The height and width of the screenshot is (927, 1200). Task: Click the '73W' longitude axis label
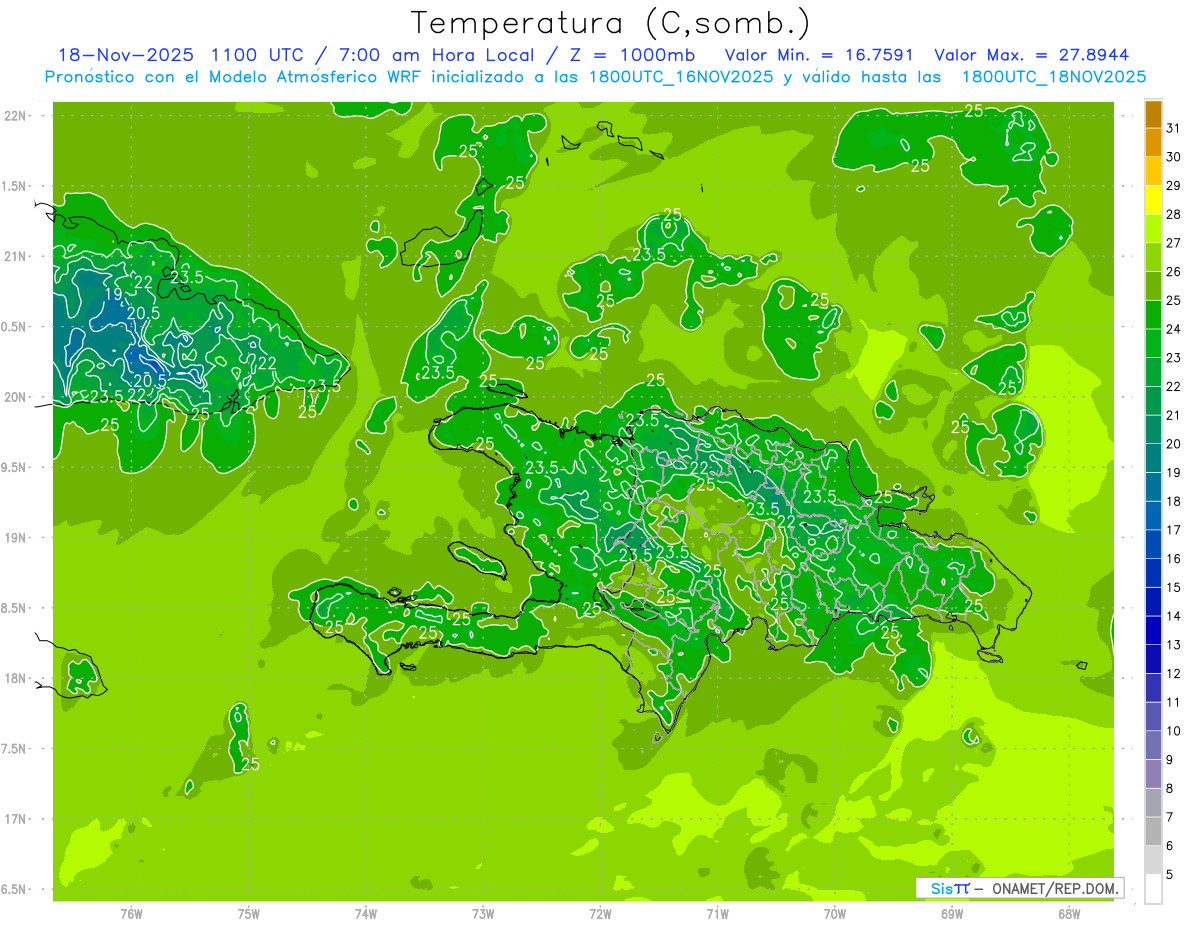[x=483, y=914]
